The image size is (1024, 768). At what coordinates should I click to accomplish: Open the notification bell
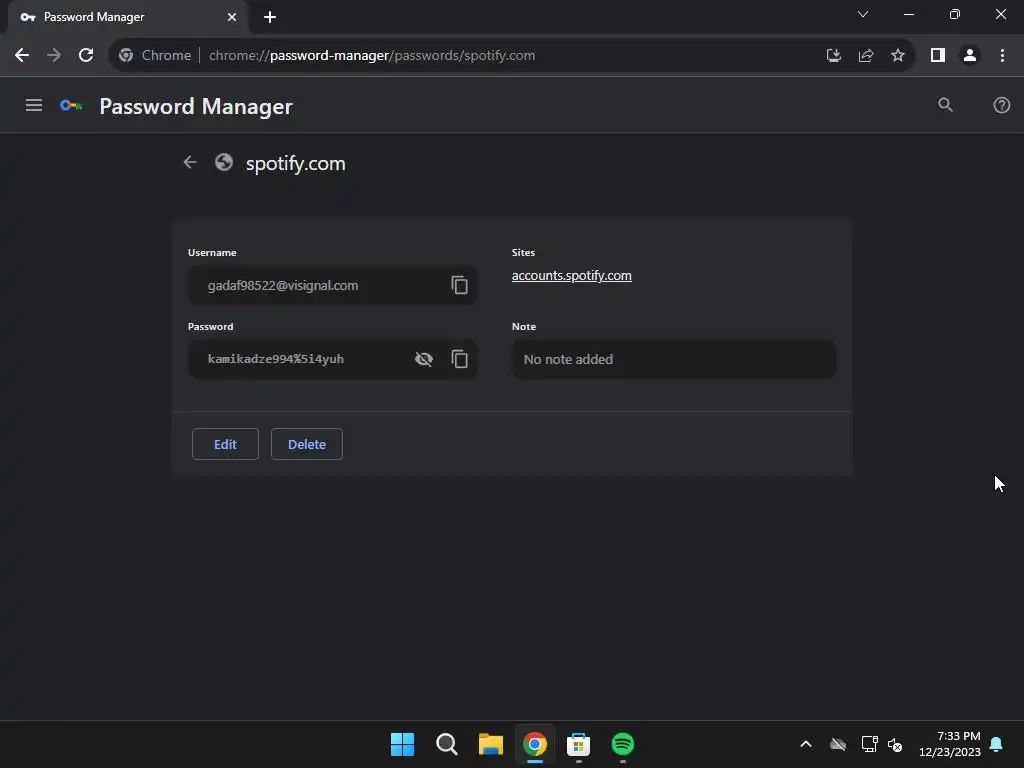click(x=996, y=744)
